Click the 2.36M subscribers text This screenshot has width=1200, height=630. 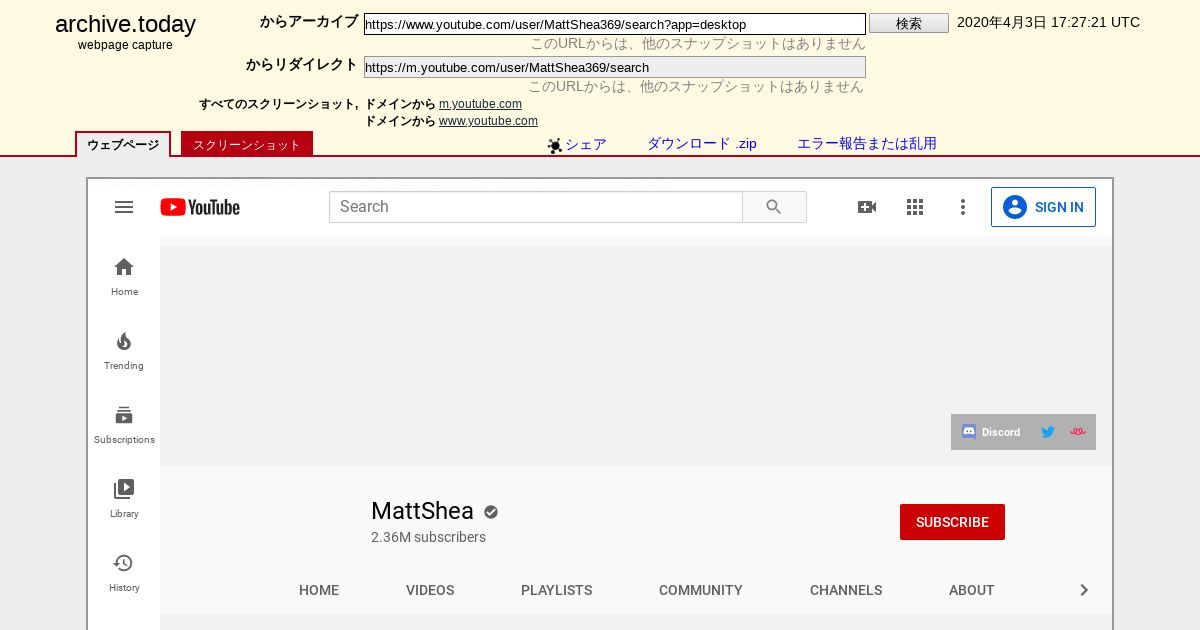point(428,537)
